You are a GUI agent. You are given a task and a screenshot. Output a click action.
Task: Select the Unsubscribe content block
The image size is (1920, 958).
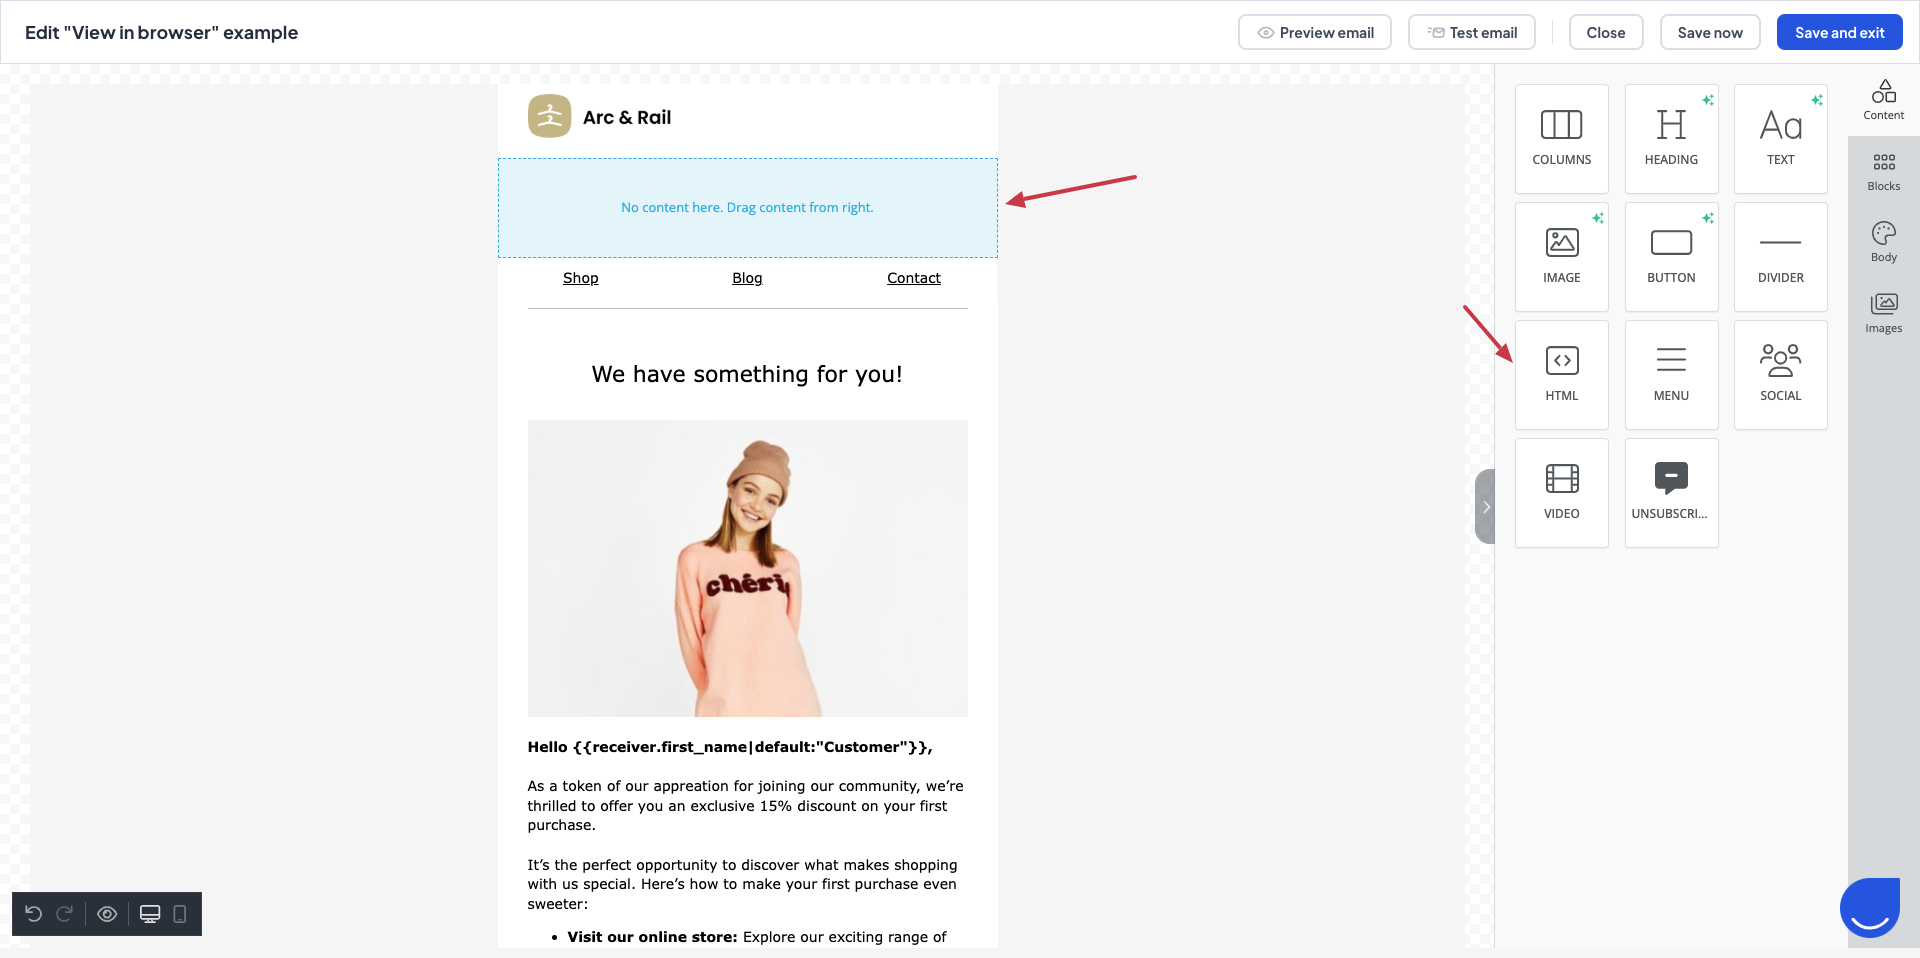pyautogui.click(x=1671, y=492)
